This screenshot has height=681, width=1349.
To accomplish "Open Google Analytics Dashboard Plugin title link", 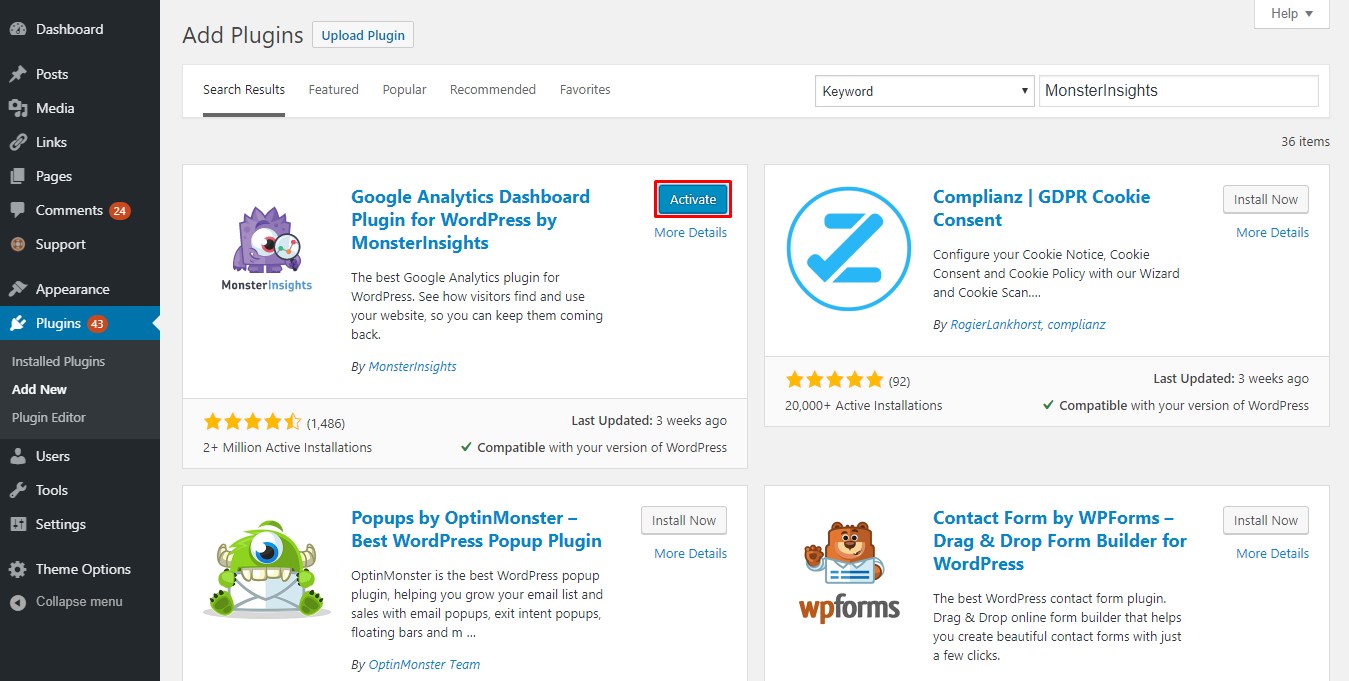I will 470,220.
